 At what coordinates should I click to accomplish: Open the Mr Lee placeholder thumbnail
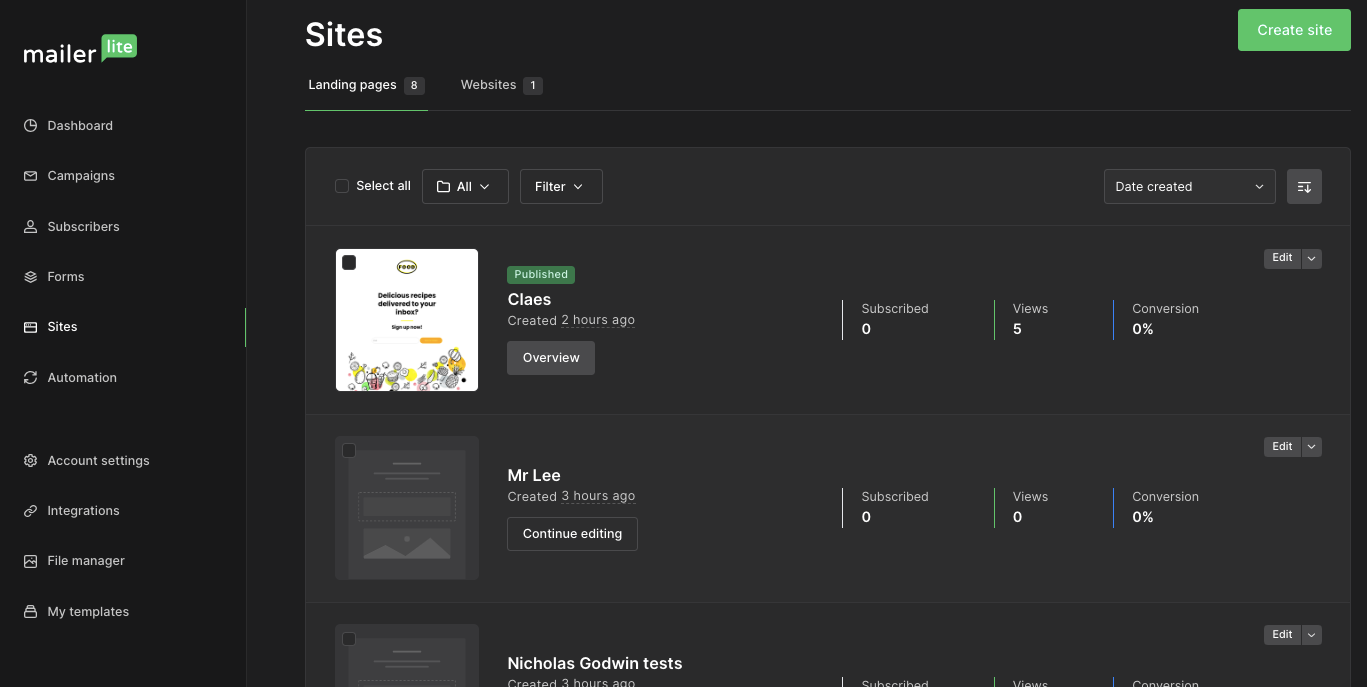[x=407, y=508]
